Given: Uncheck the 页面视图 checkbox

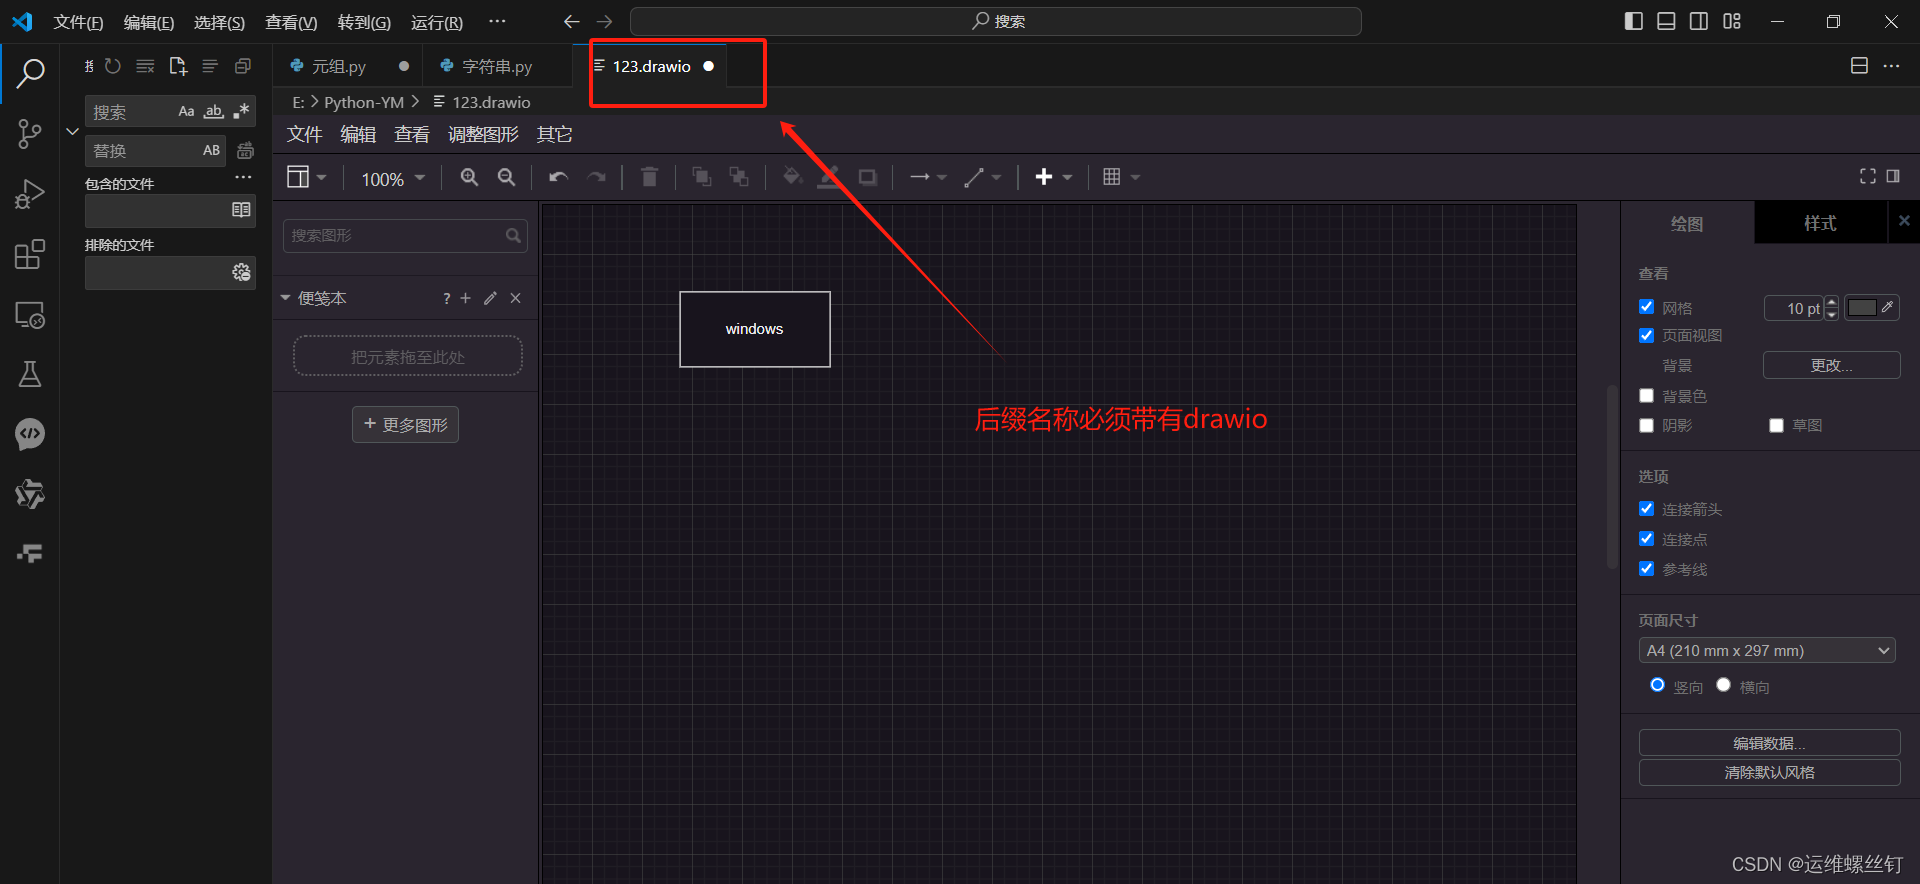Looking at the screenshot, I should (1646, 335).
